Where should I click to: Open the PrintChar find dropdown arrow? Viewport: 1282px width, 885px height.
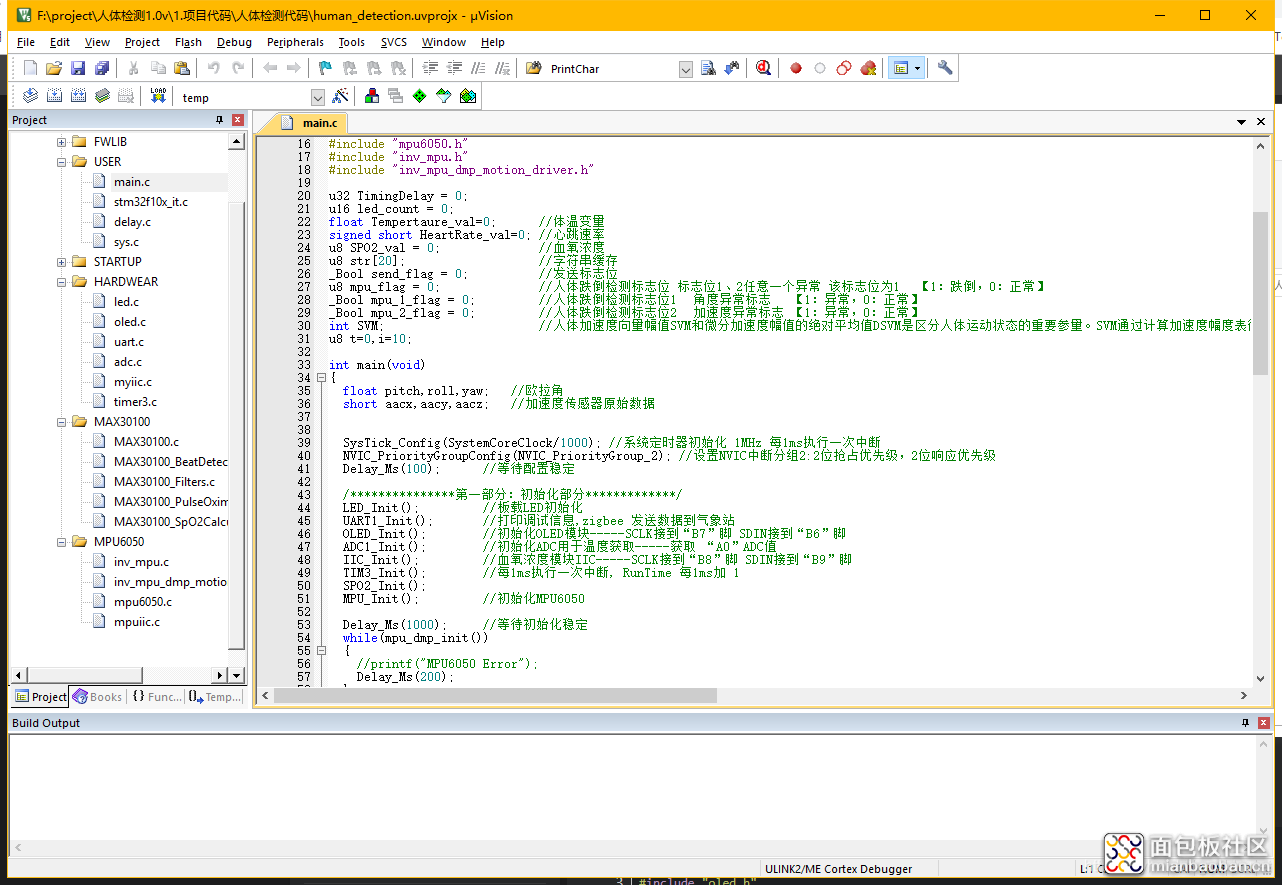(686, 69)
